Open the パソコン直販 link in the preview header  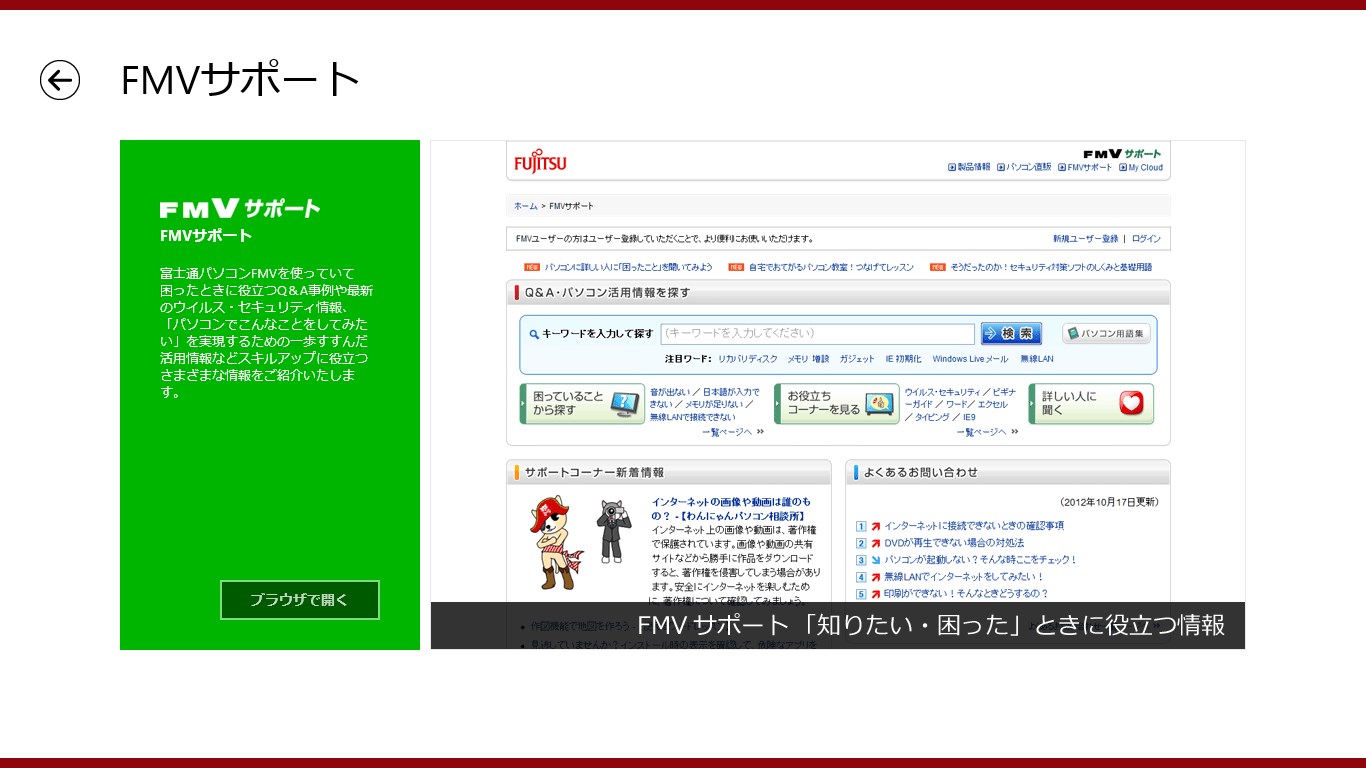pos(1024,167)
